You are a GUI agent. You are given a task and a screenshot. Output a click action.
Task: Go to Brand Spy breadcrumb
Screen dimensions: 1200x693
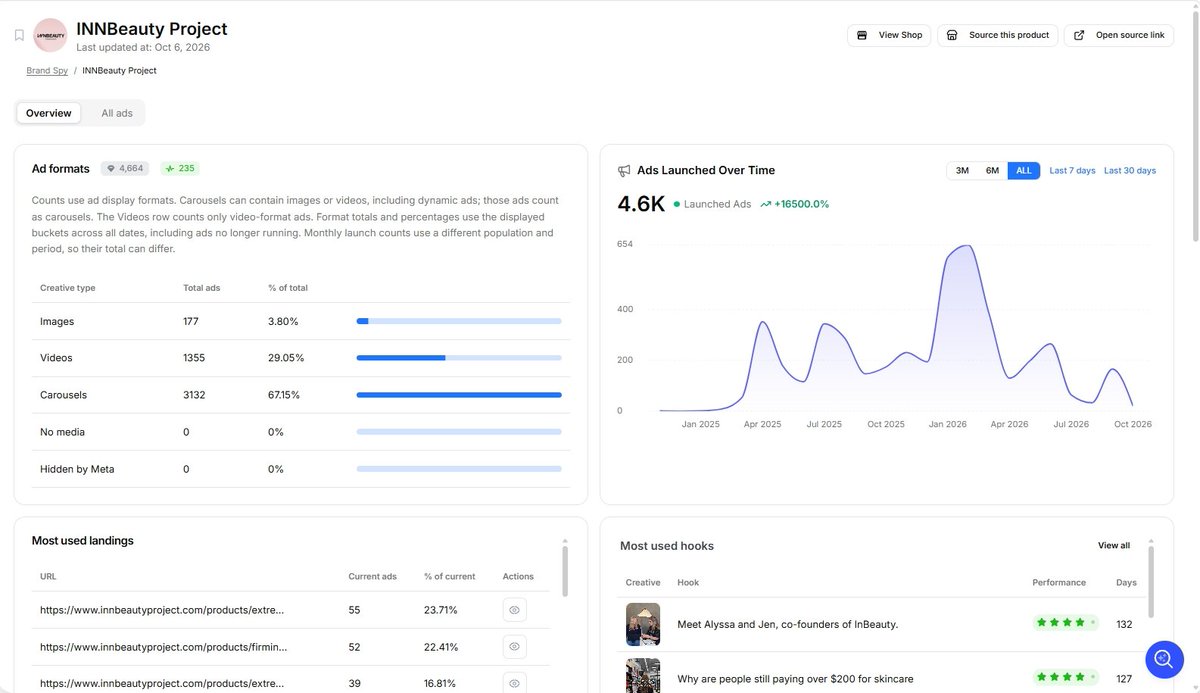[x=47, y=71]
